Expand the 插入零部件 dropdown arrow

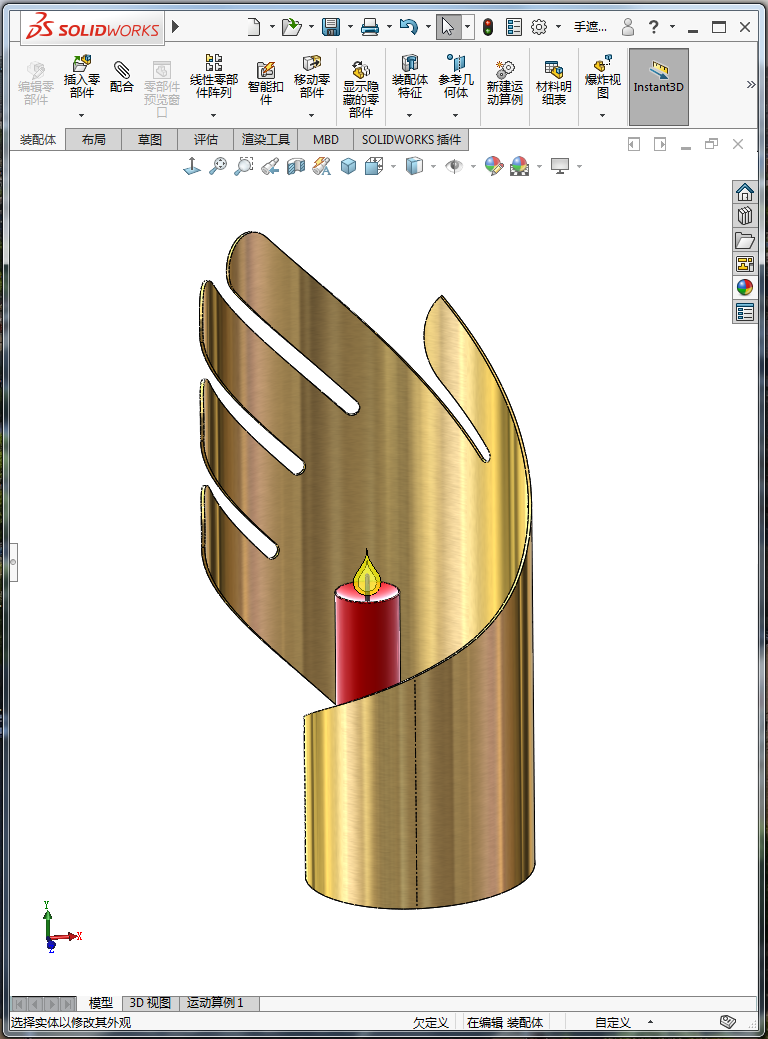click(82, 115)
